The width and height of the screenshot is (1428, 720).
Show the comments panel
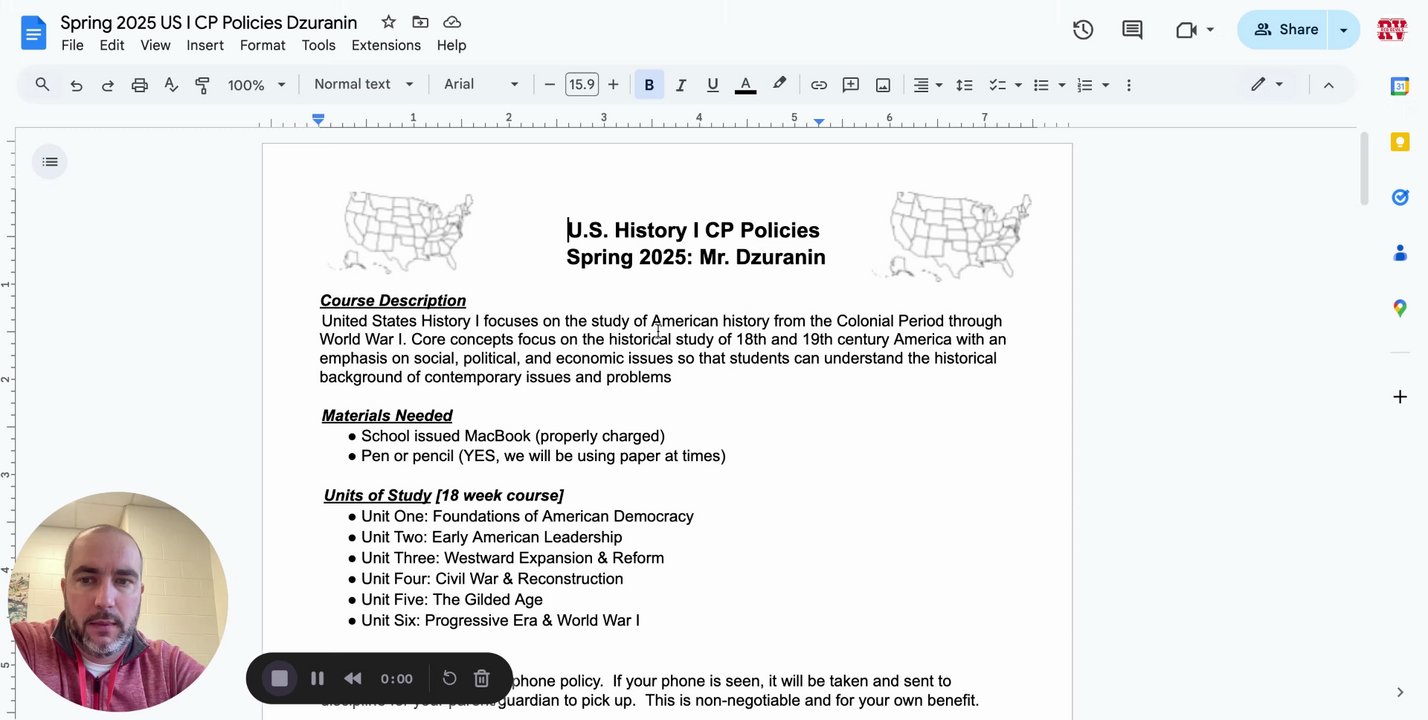[x=1132, y=30]
